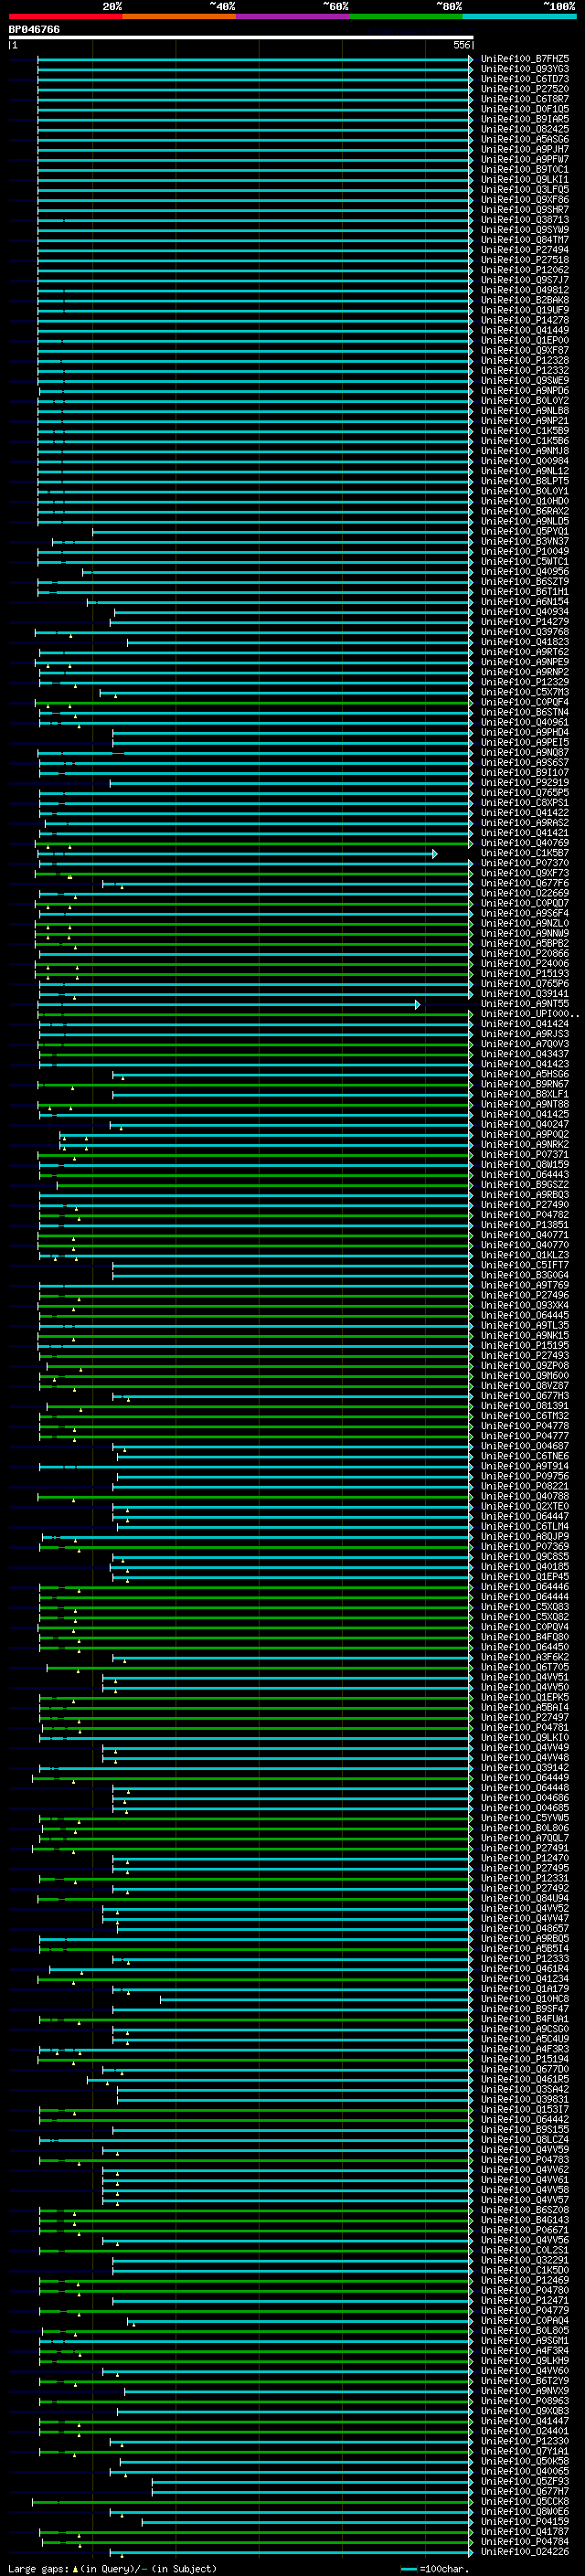Image resolution: width=585 pixels, height=2576 pixels.
Task: Click hit label UniRef100_P12328
Action: click(525, 361)
